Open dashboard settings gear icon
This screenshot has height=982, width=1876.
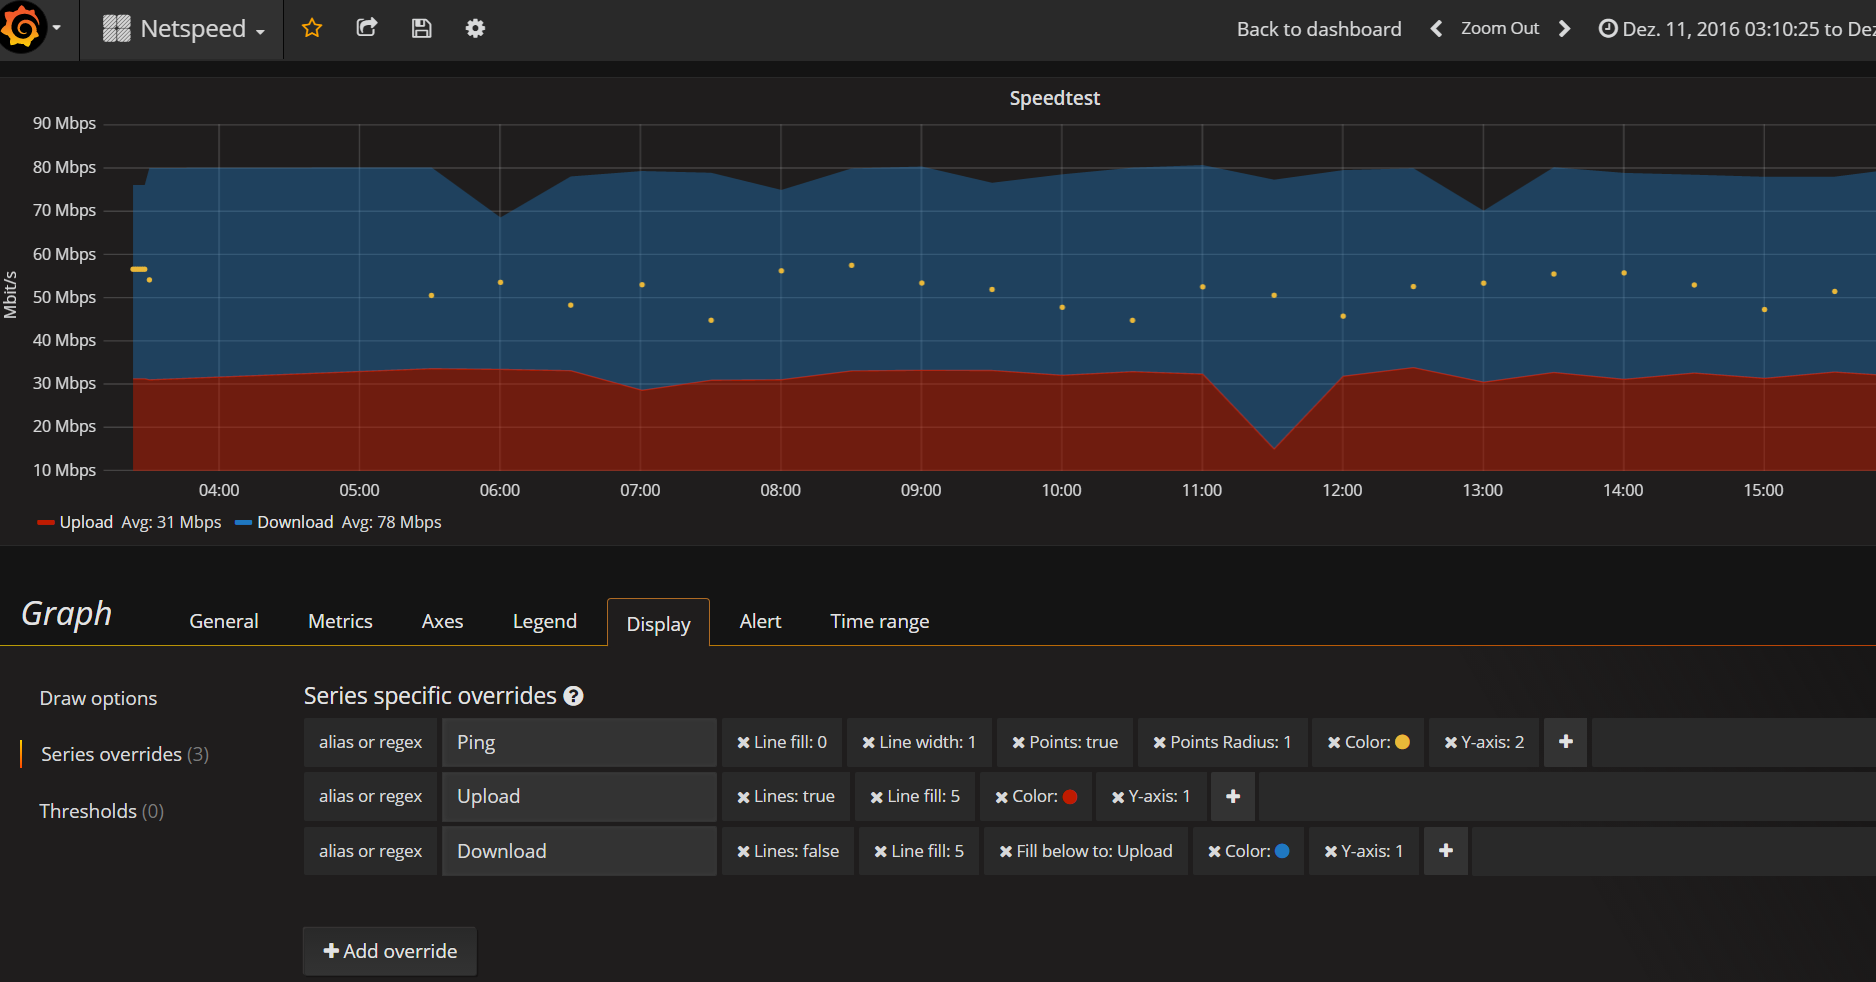point(475,28)
